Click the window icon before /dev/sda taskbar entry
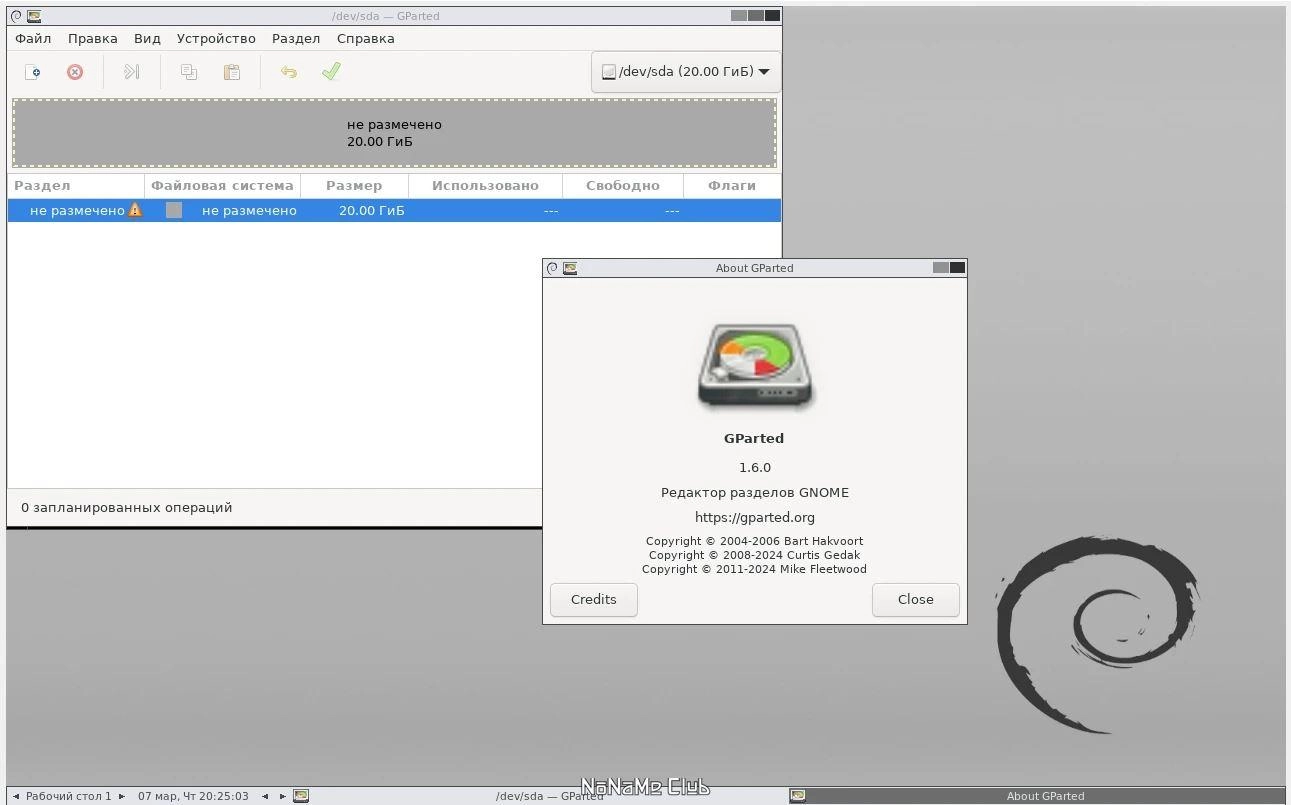 [x=301, y=796]
